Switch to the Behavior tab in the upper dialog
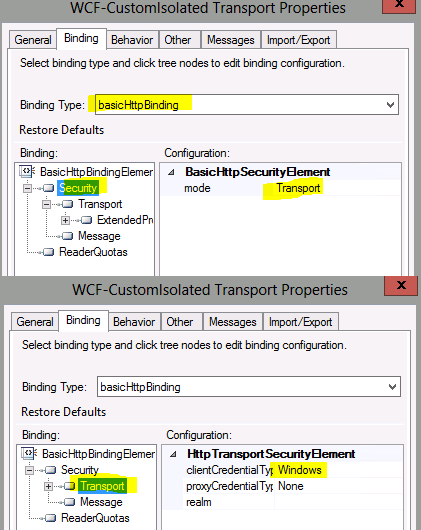The image size is (421, 530). [x=132, y=40]
